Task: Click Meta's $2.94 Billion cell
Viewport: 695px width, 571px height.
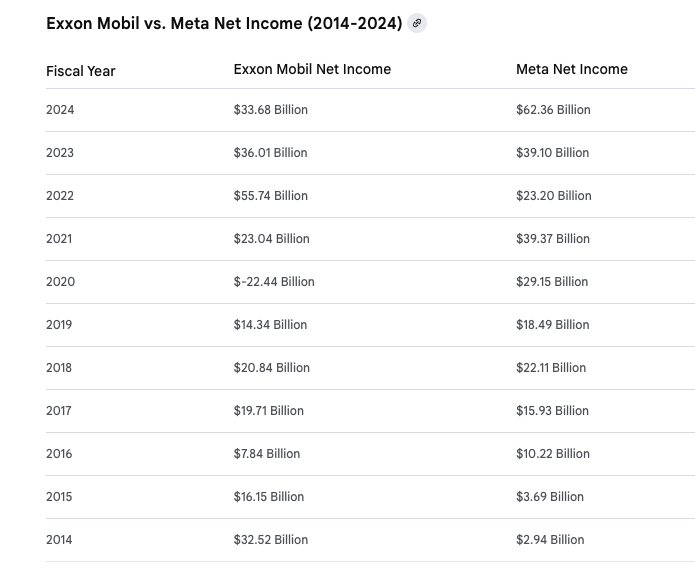Action: coord(550,540)
